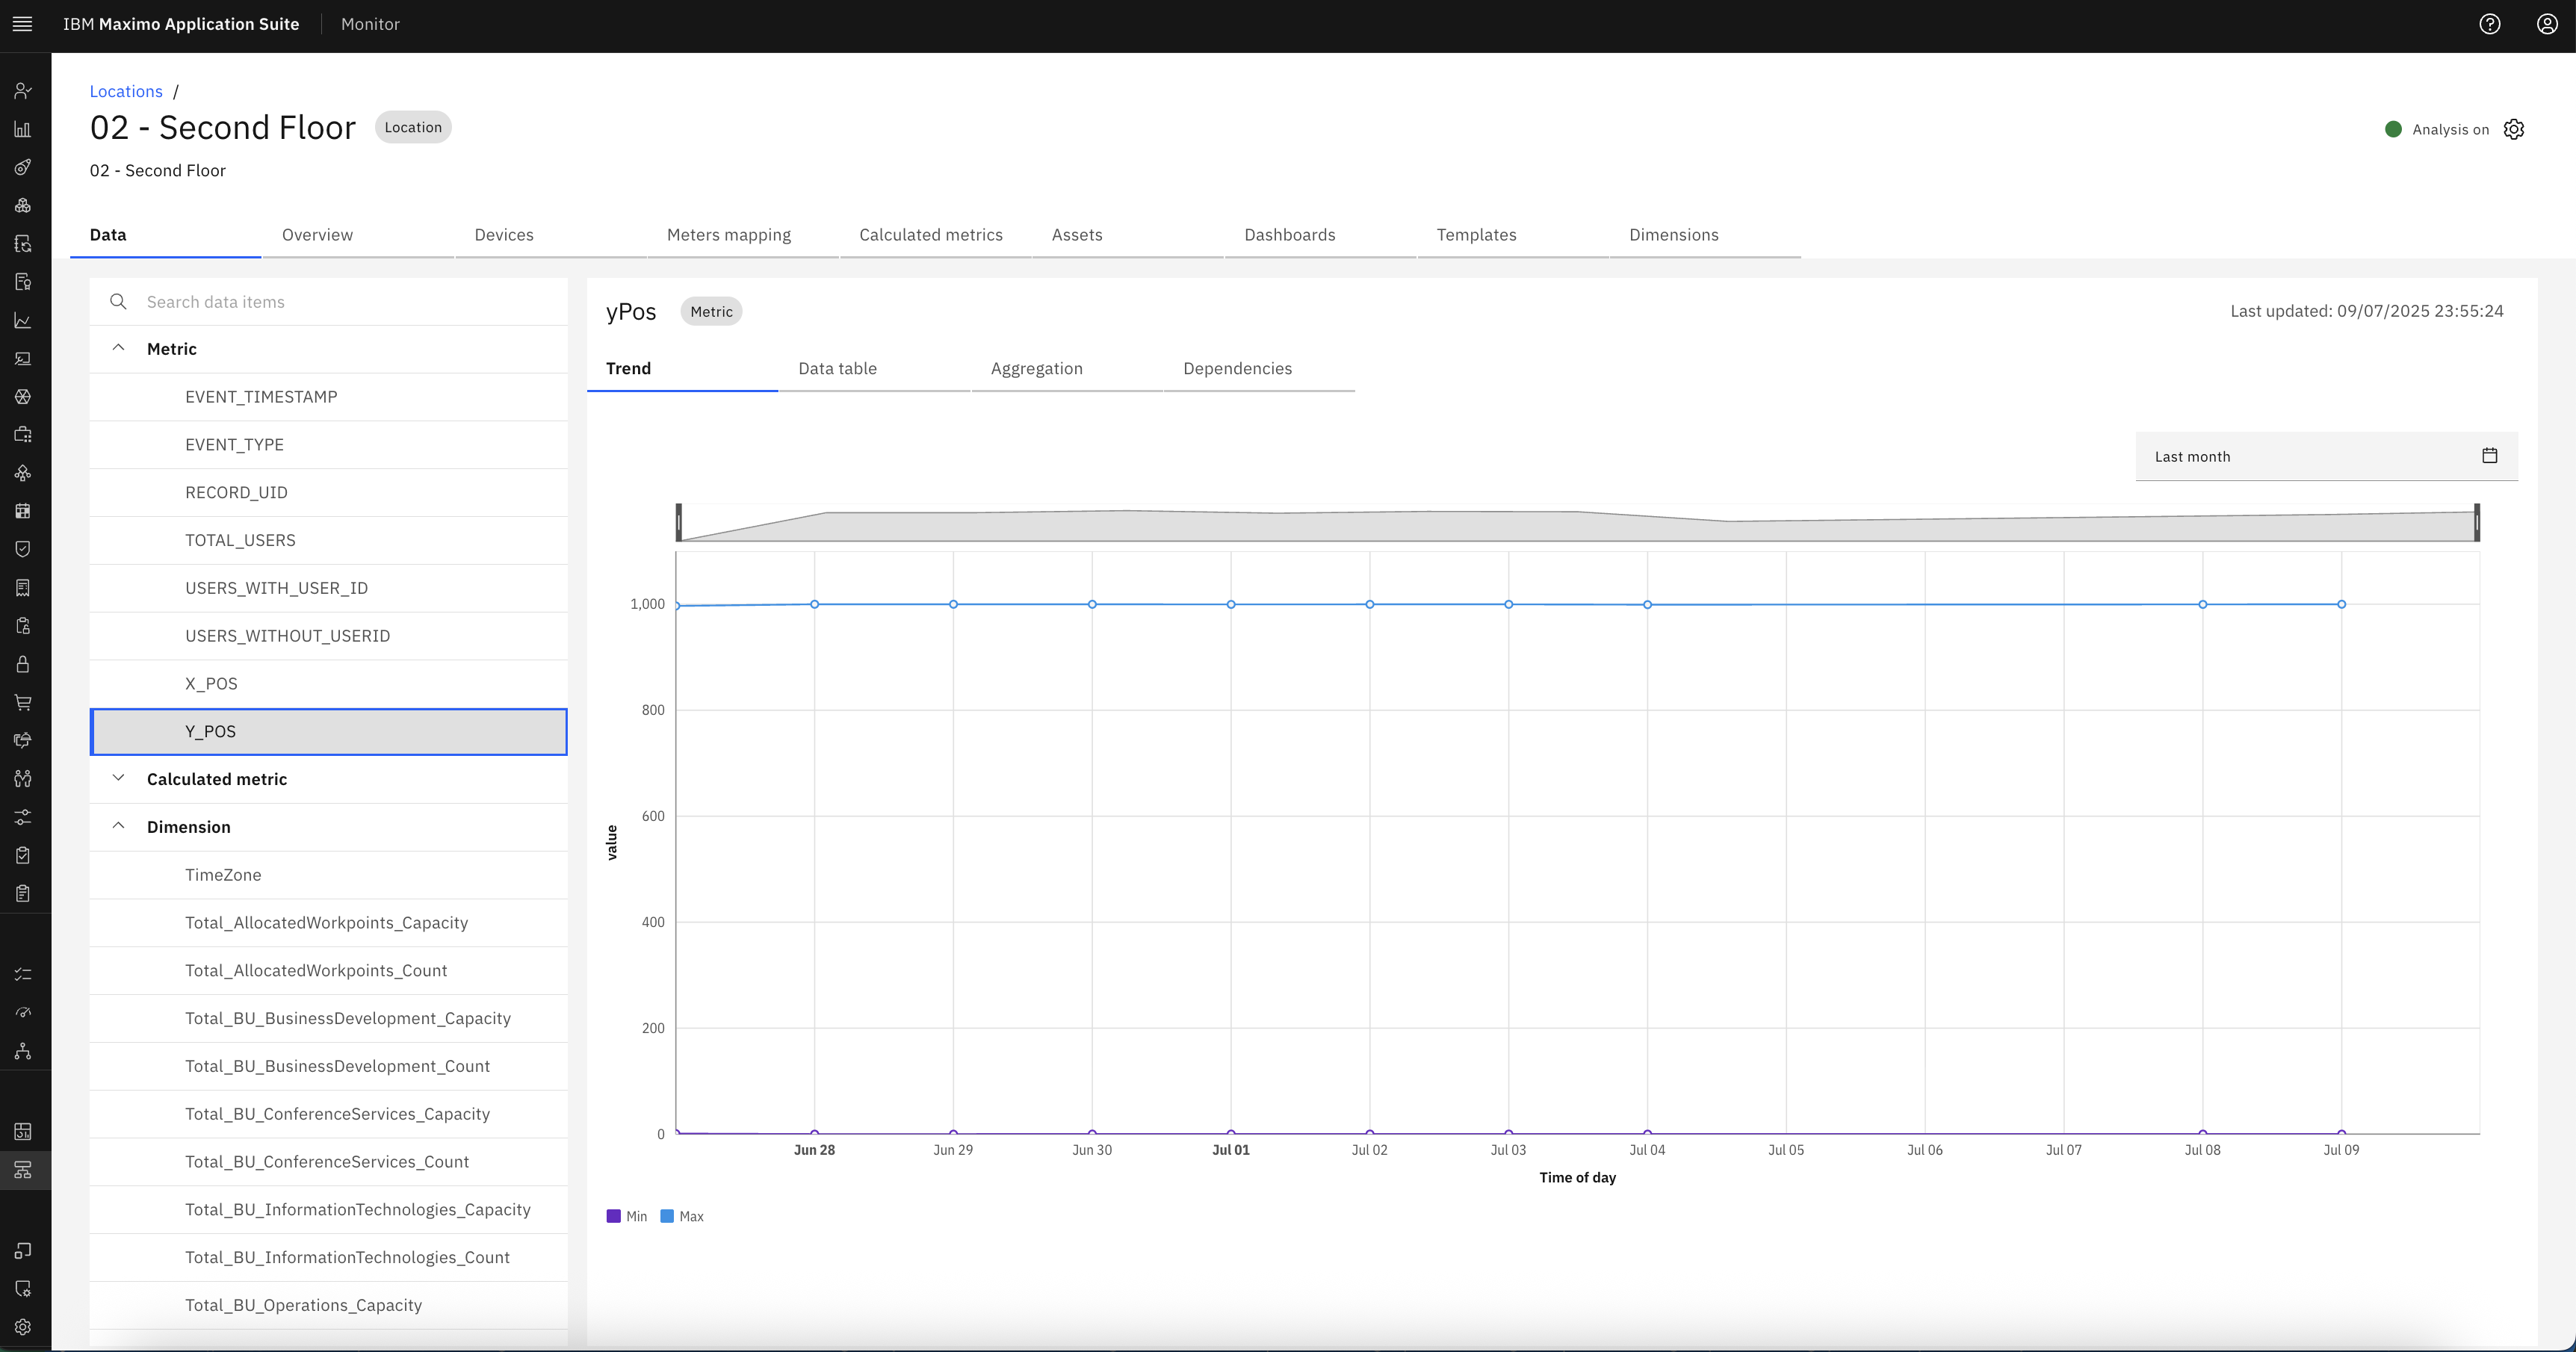
Task: Toggle the Min series in chart legend
Action: (627, 1216)
